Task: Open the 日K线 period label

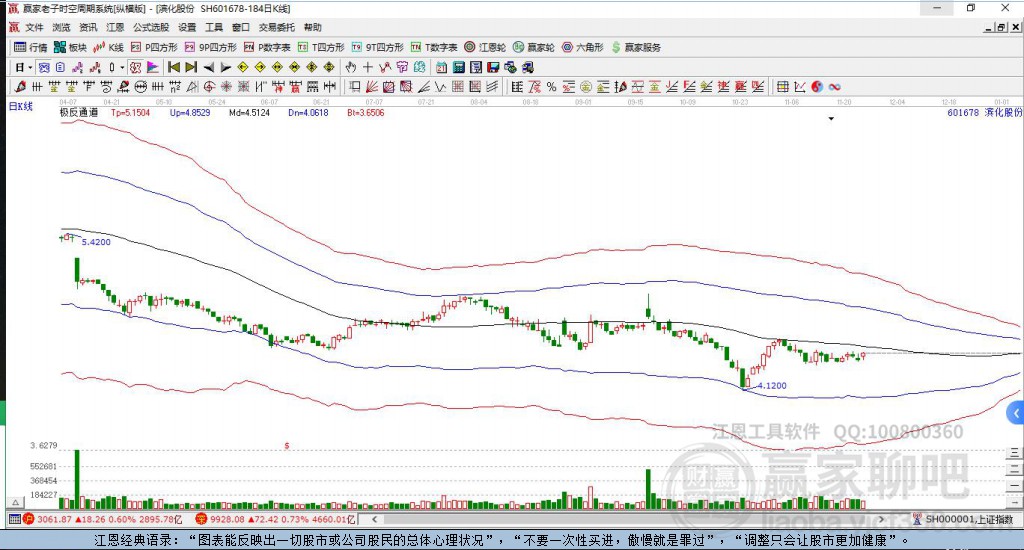Action: pyautogui.click(x=21, y=105)
